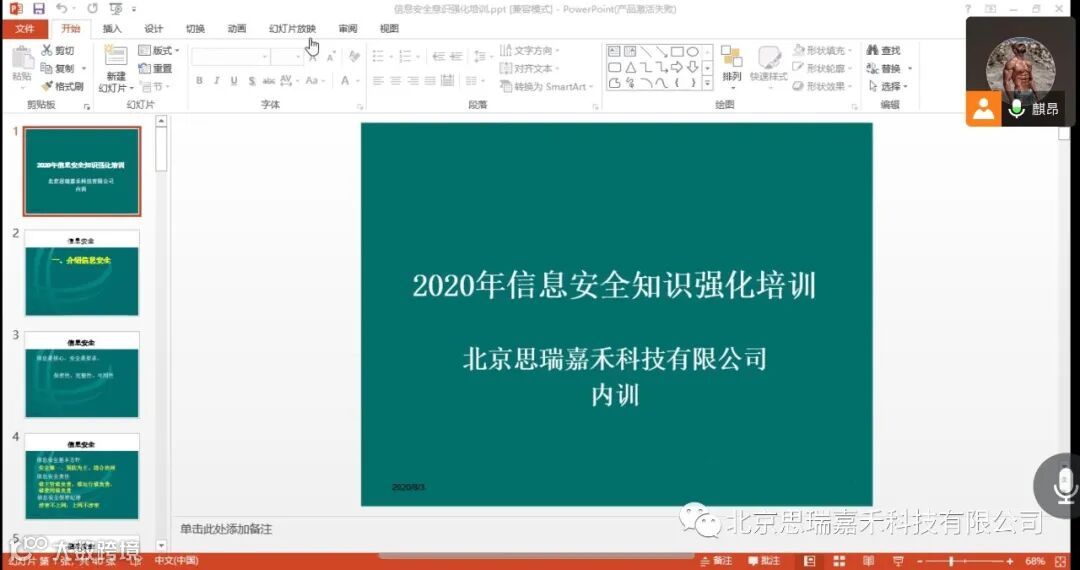Viewport: 1080px width, 570px height.
Task: Toggle the green microphone next to 麒昂
Action: point(1017,109)
